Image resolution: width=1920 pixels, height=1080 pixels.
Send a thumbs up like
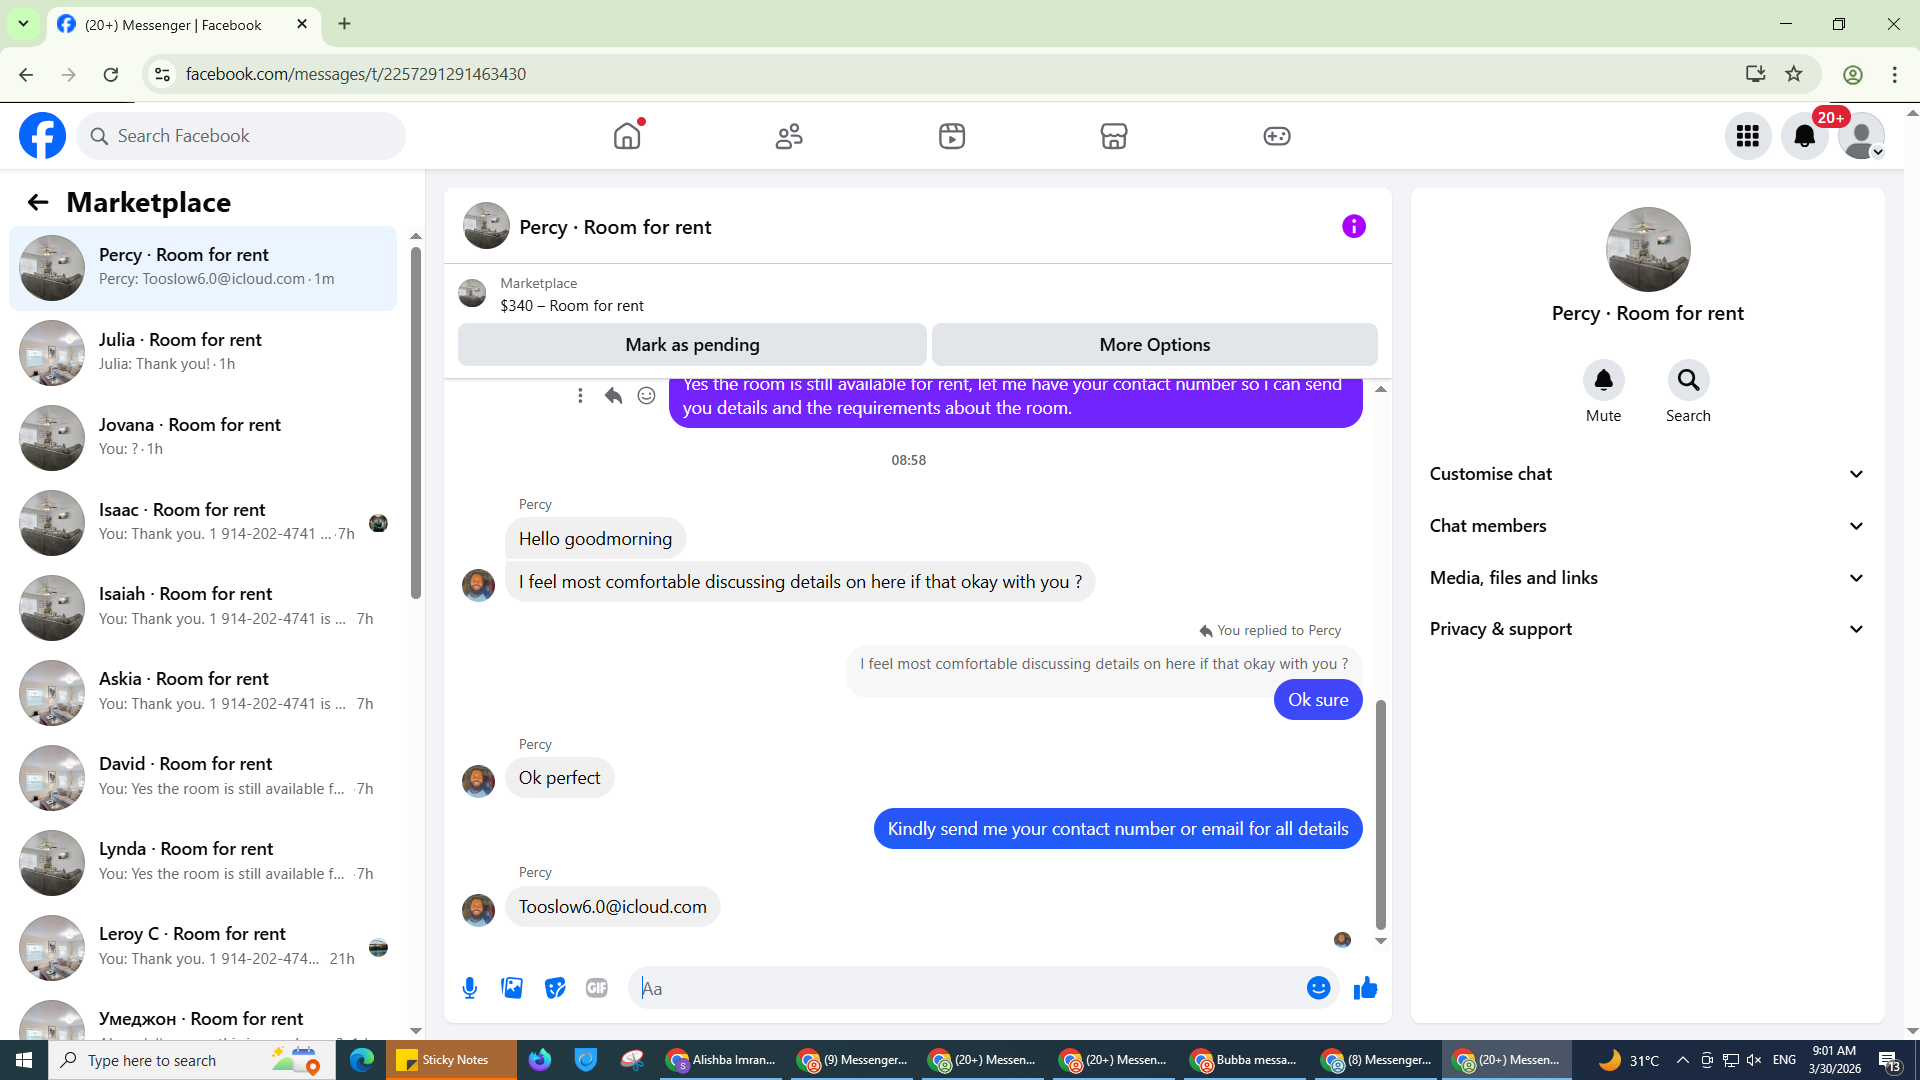point(1365,988)
